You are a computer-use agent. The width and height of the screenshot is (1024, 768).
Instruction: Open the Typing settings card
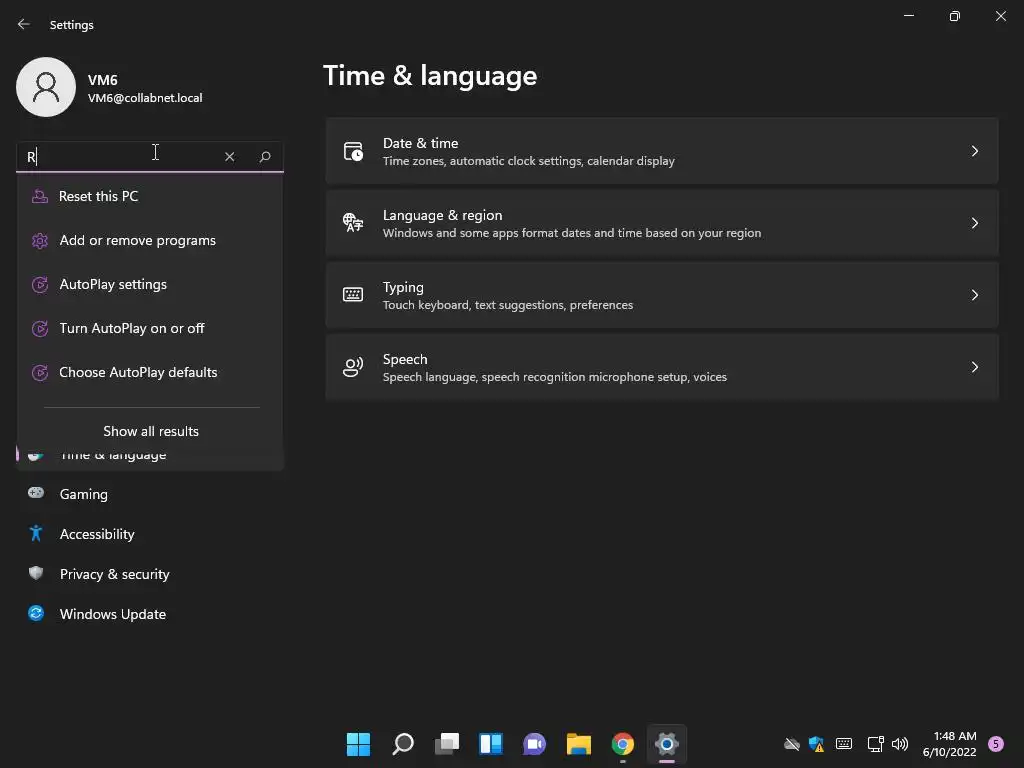point(662,295)
